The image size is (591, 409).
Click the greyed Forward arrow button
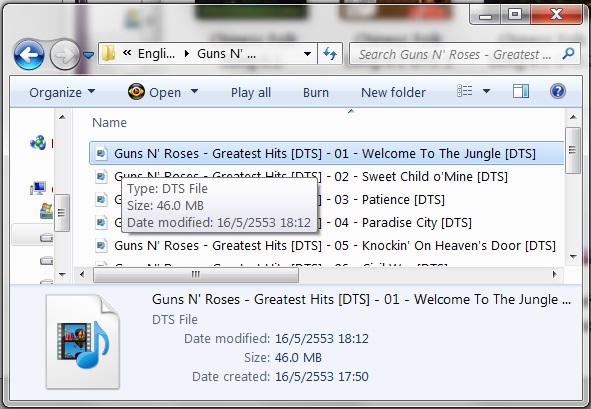click(64, 55)
